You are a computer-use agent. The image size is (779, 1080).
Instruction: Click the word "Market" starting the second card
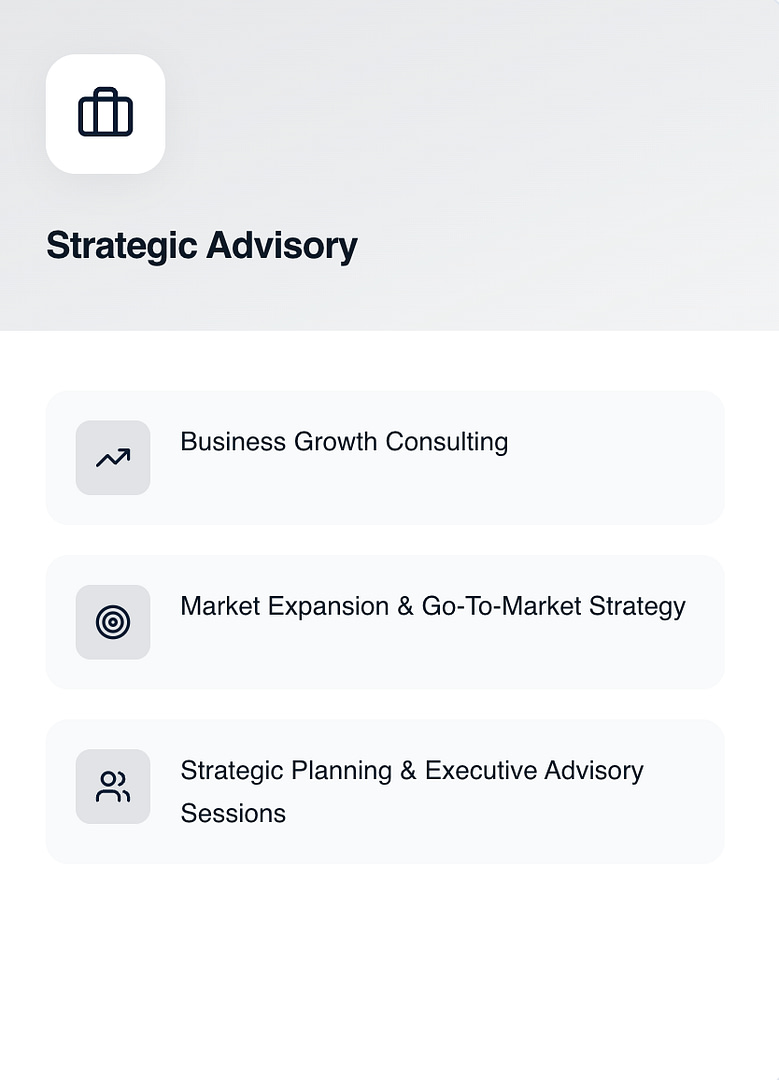point(221,606)
